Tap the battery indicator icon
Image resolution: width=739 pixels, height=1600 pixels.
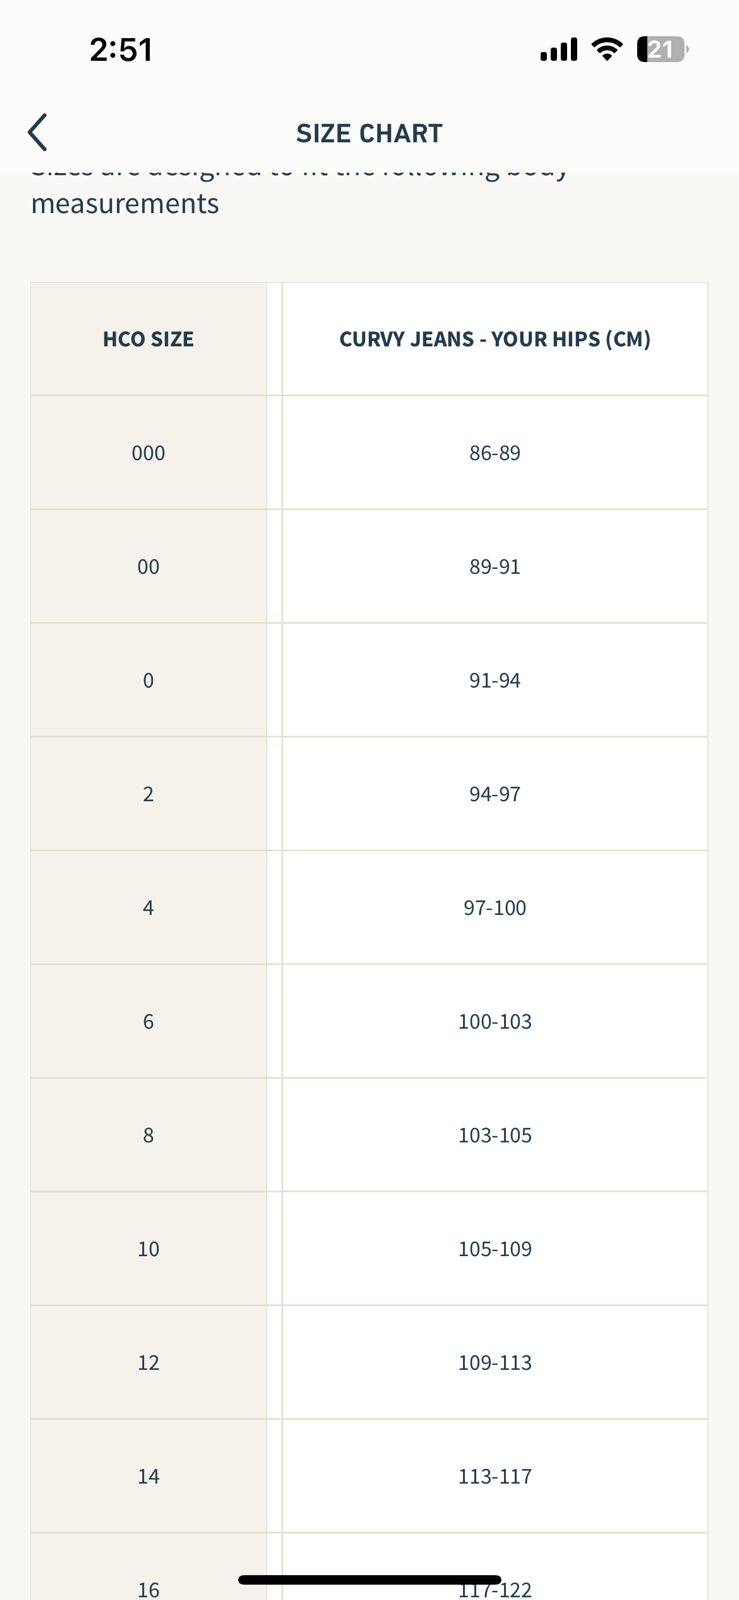pyautogui.click(x=662, y=49)
